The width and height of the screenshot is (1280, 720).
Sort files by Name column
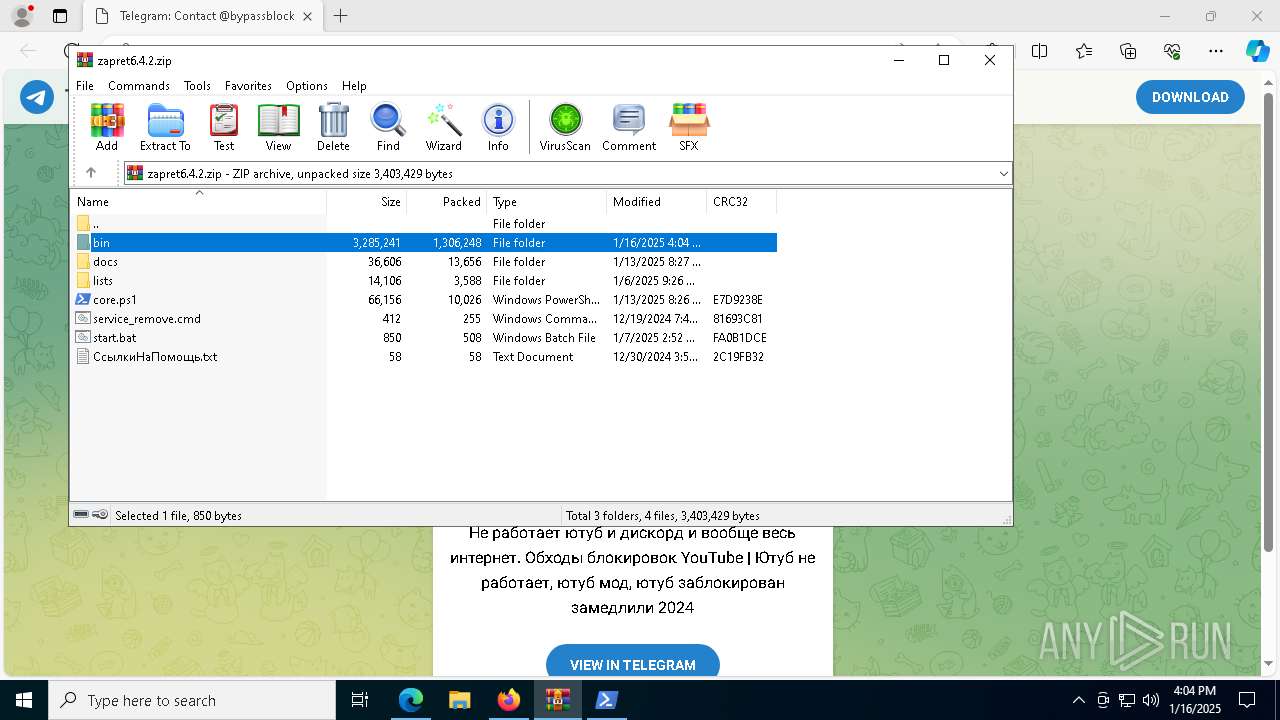(x=198, y=202)
